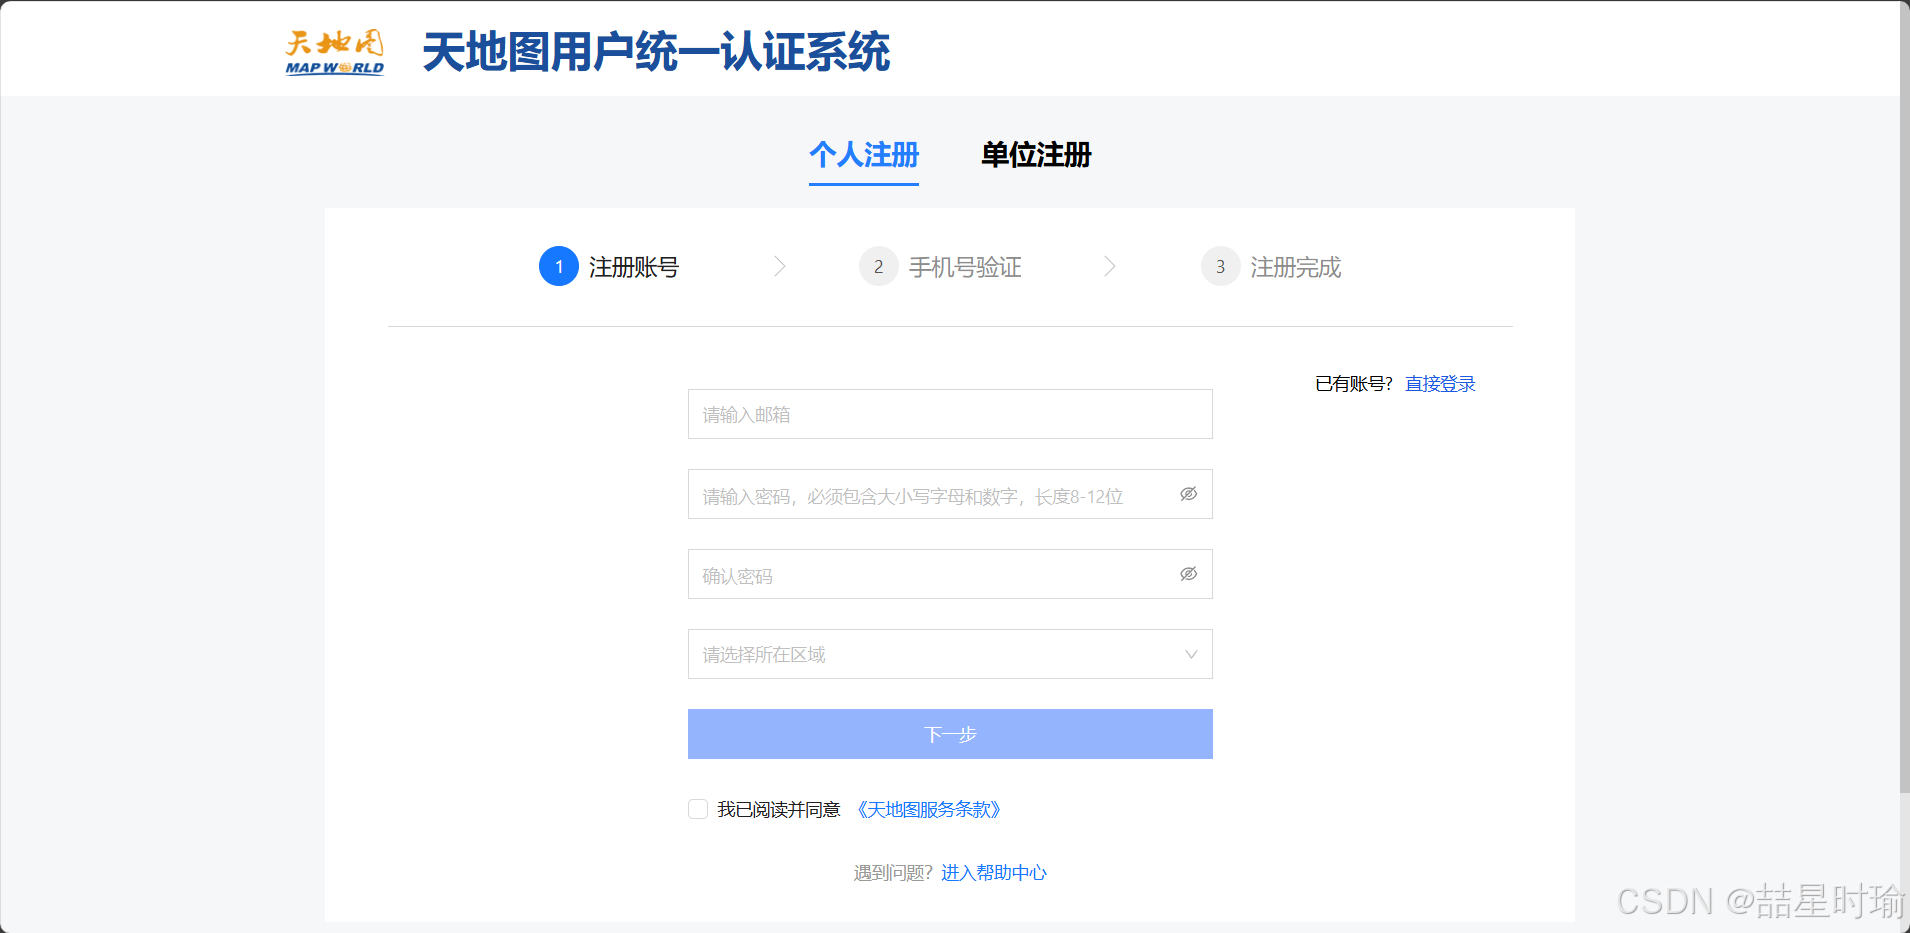Screen dimensions: 1910x933
Task: Toggle password visibility eye in password field
Action: click(1188, 494)
